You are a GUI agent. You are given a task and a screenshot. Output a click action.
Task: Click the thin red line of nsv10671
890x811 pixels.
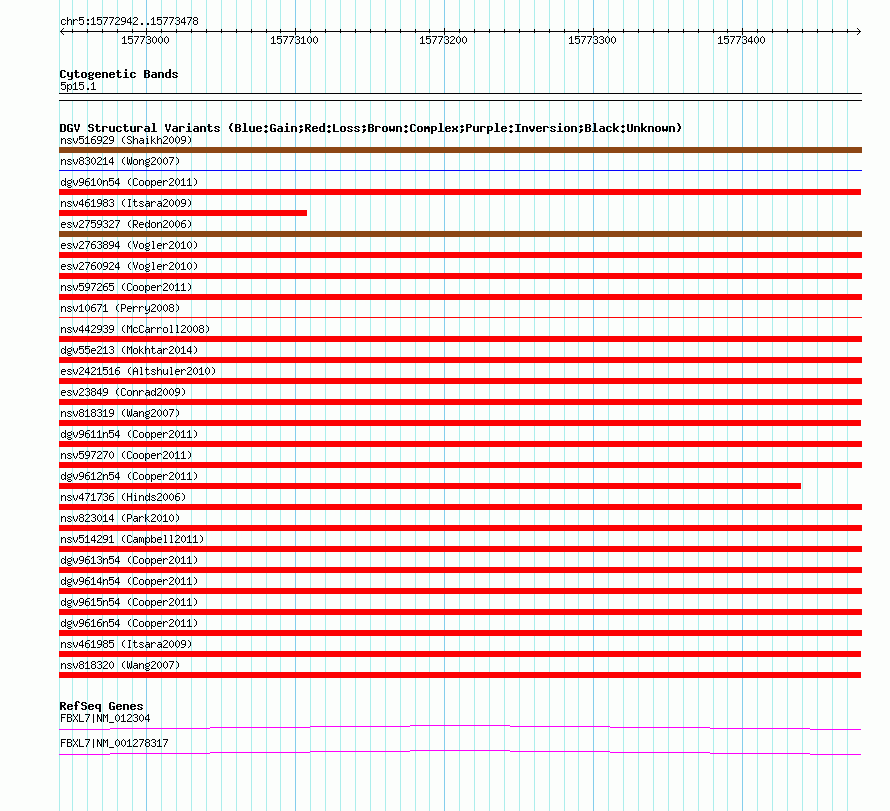pyautogui.click(x=460, y=317)
